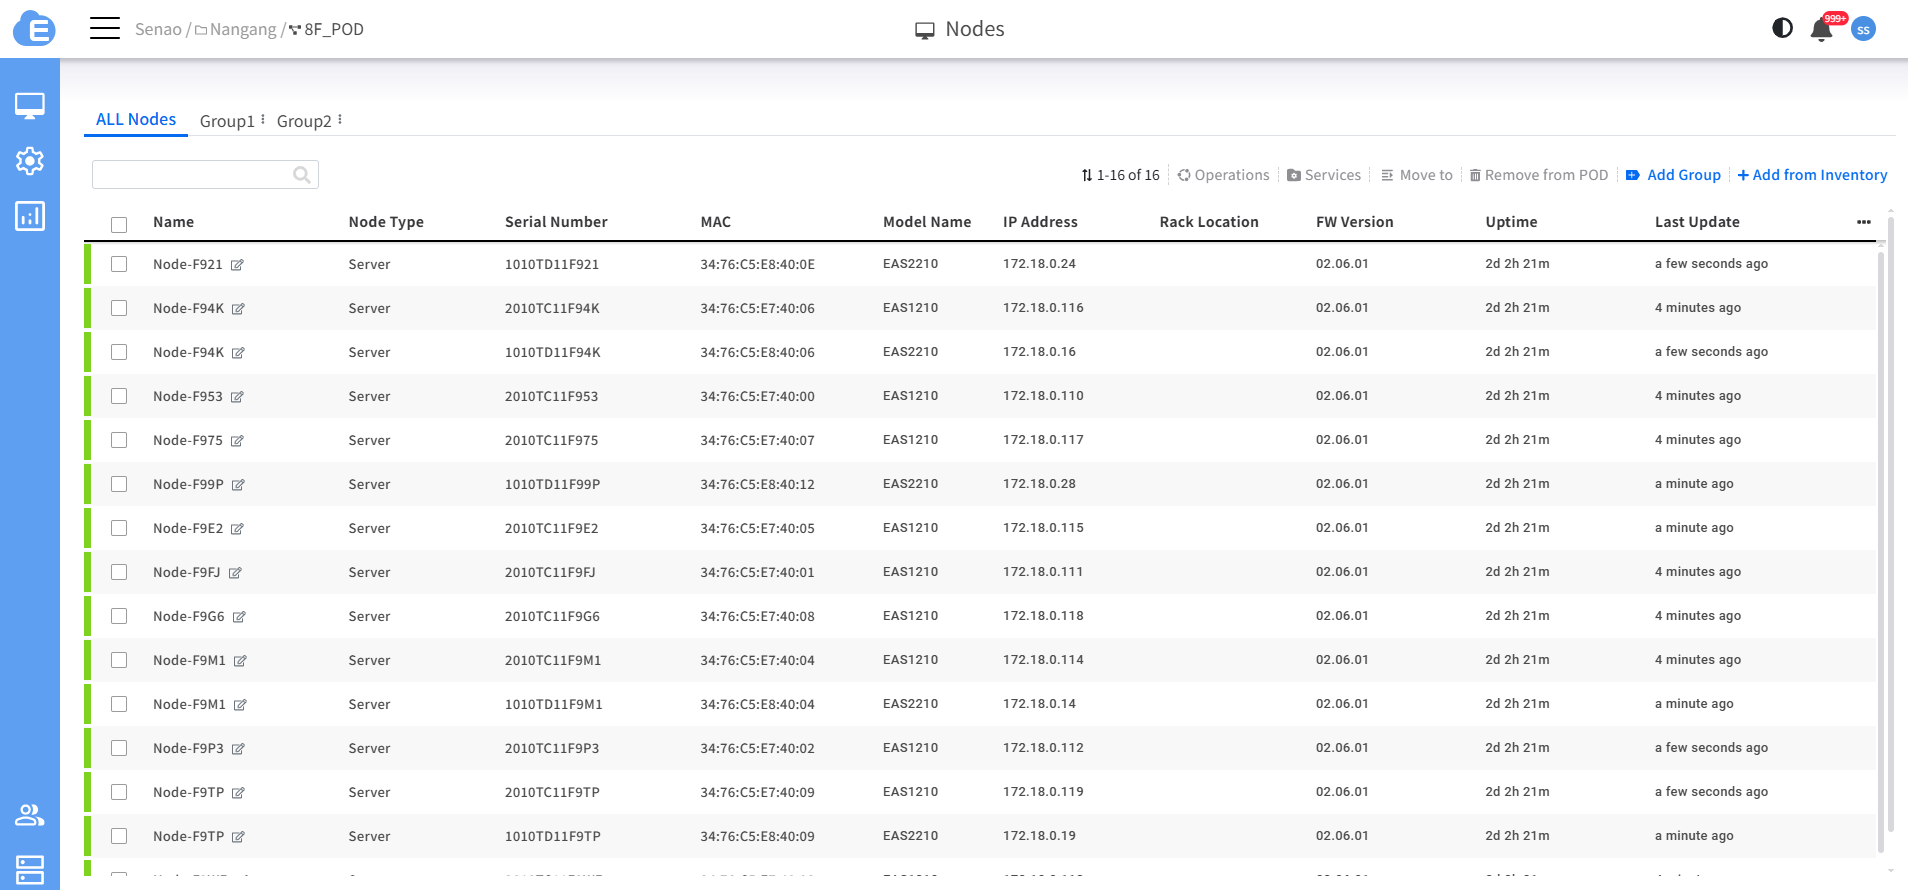Click Add from Inventory

point(1812,175)
